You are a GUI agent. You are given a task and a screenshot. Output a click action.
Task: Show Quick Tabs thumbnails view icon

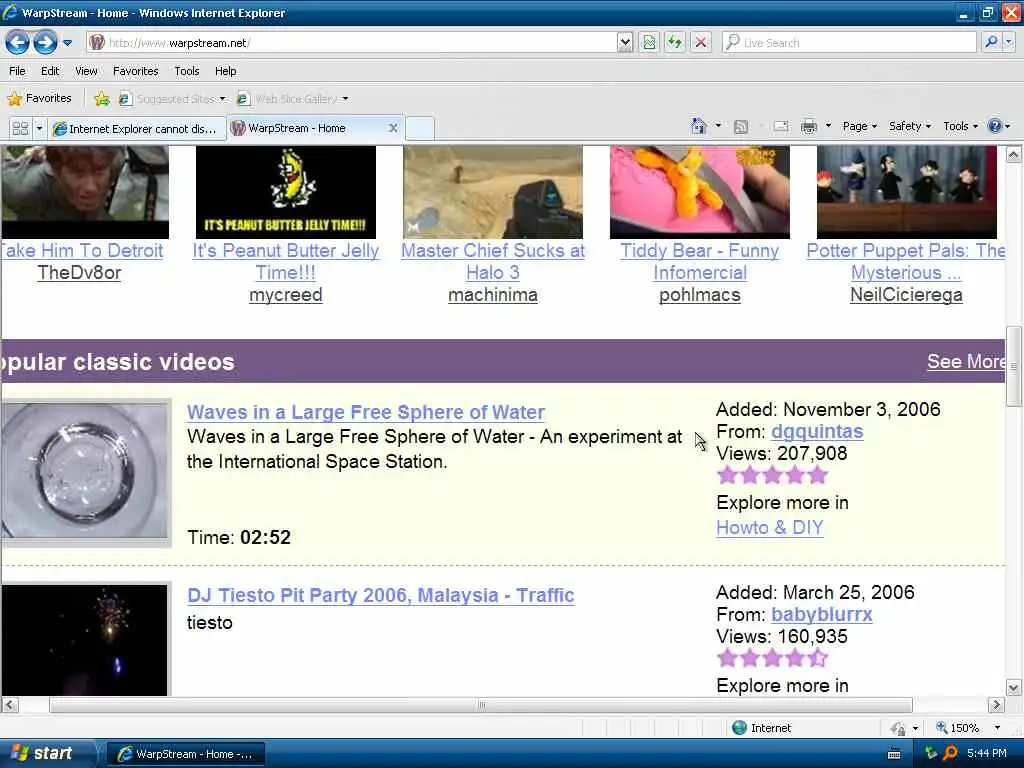(x=20, y=129)
